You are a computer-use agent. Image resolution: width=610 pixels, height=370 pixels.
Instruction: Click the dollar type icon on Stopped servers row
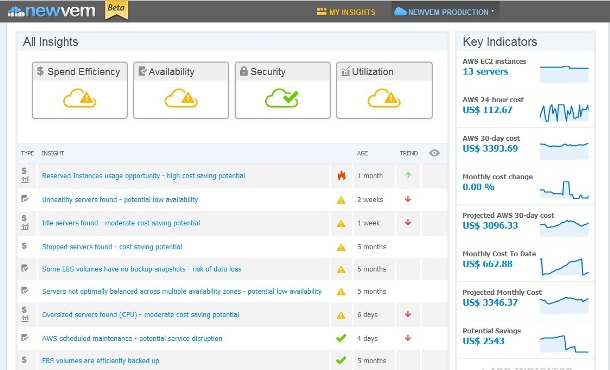(x=24, y=246)
